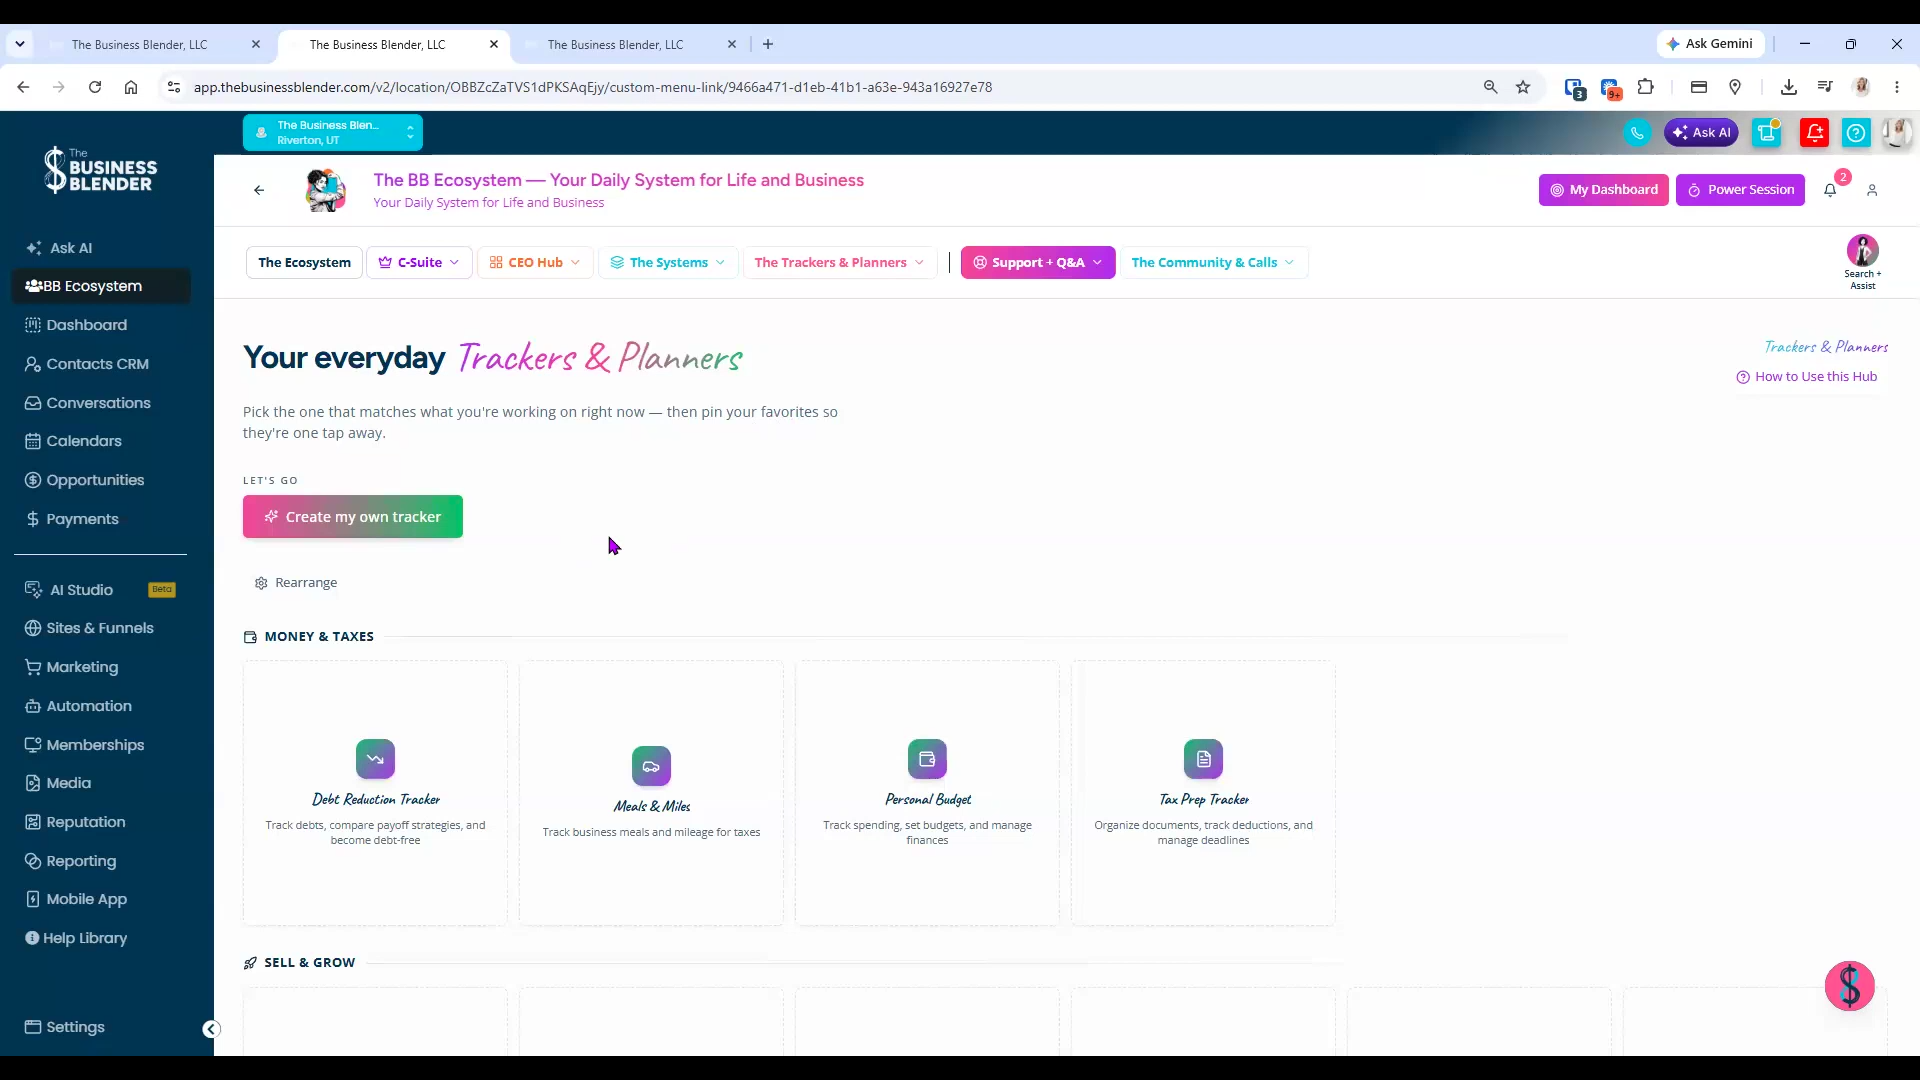
Task: Open the Search + Assist avatar
Action: 1862,262
